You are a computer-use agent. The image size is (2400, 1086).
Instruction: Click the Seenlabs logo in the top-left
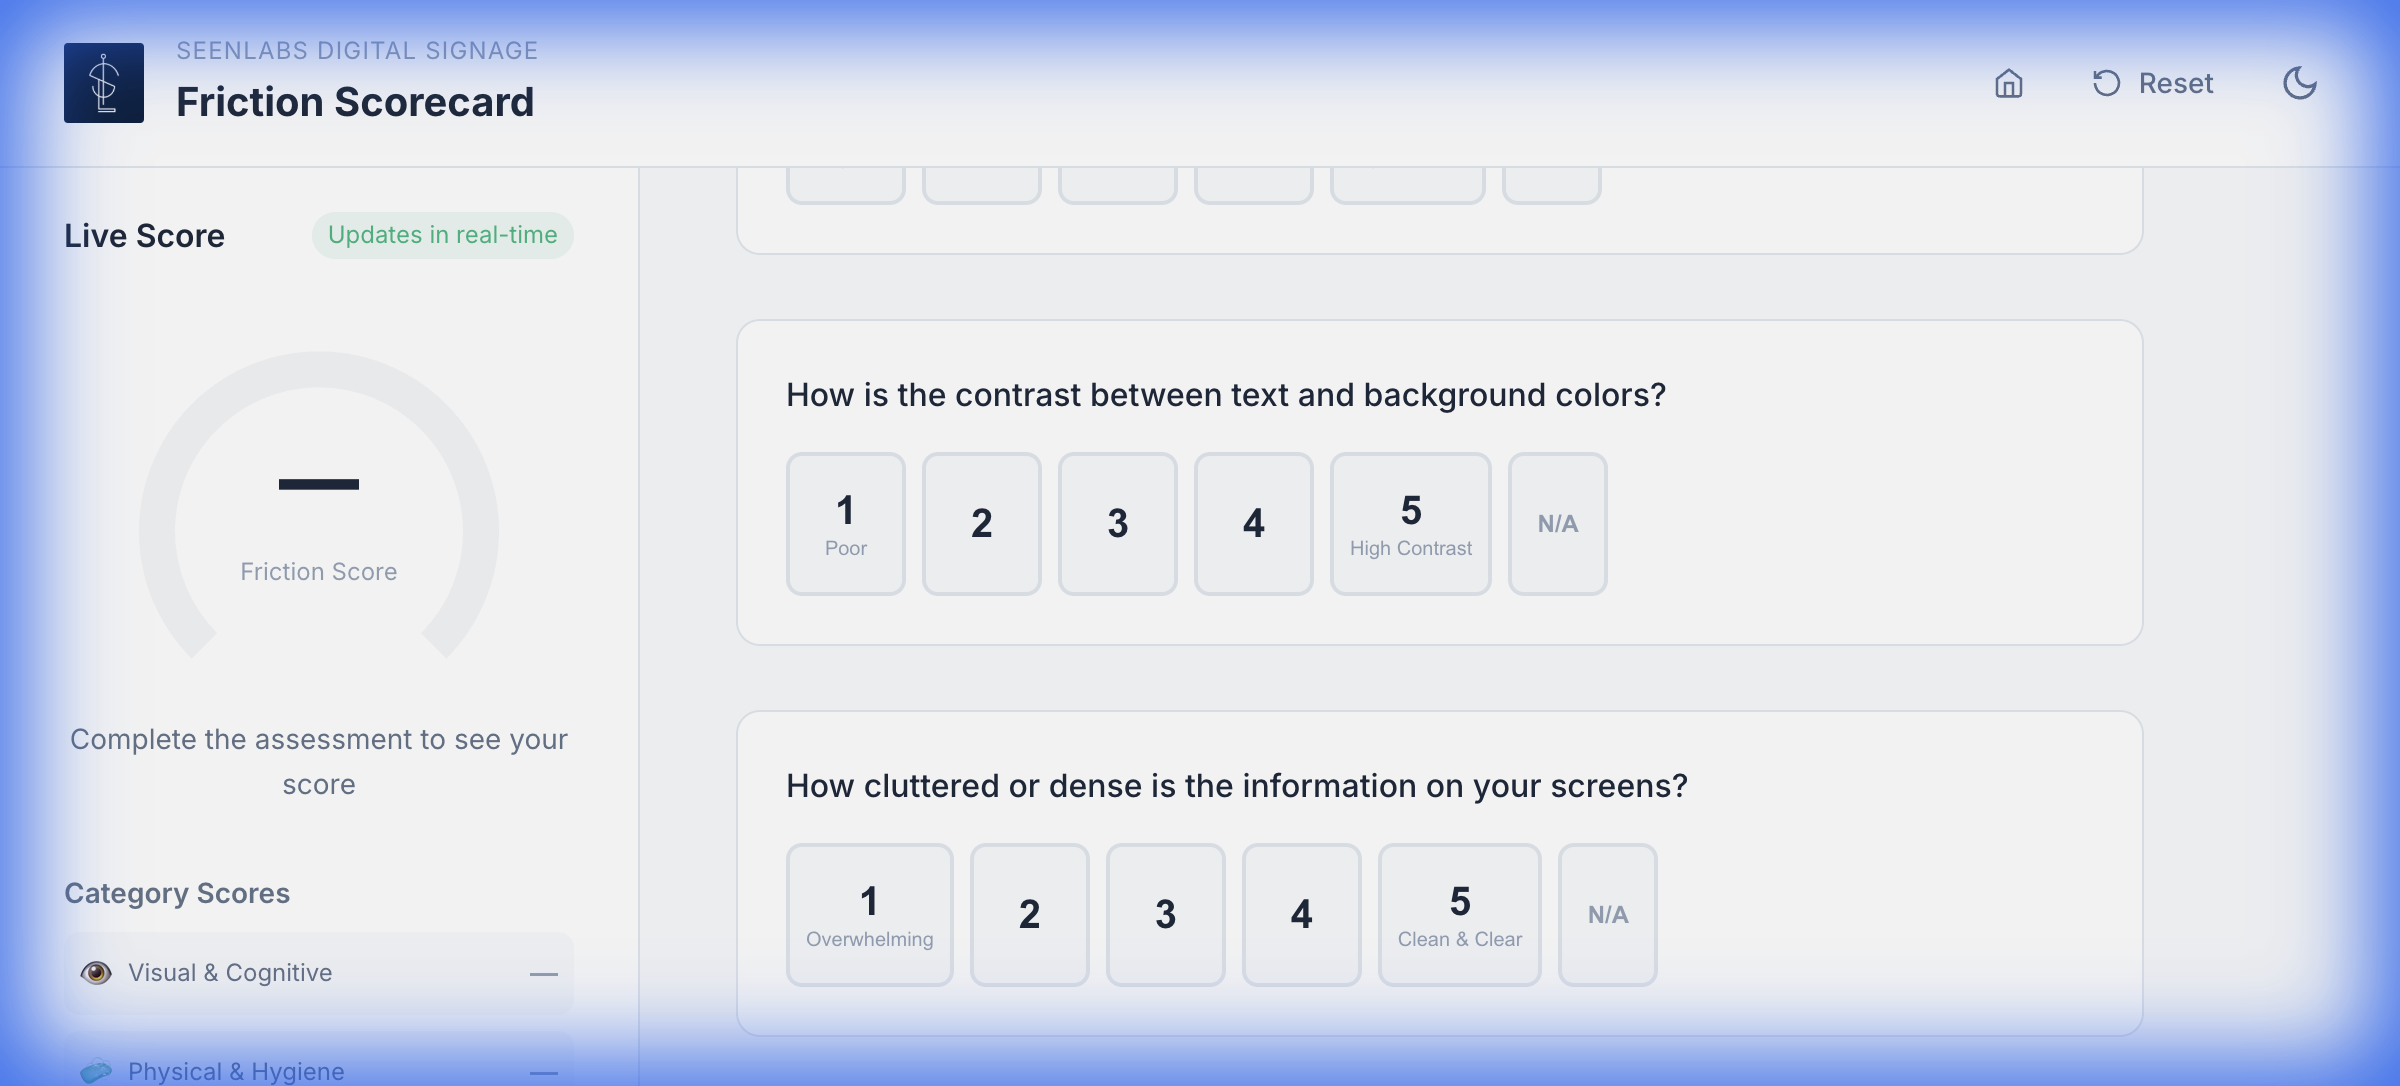pos(103,82)
